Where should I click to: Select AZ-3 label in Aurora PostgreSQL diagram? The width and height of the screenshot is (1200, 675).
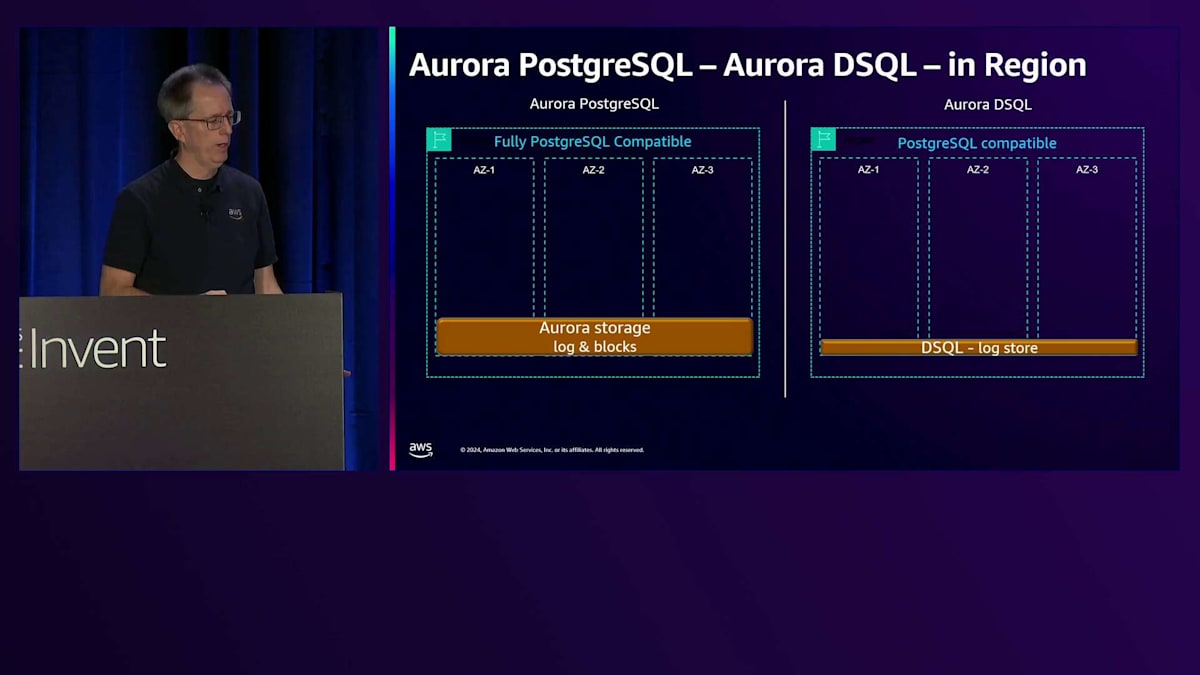(703, 170)
